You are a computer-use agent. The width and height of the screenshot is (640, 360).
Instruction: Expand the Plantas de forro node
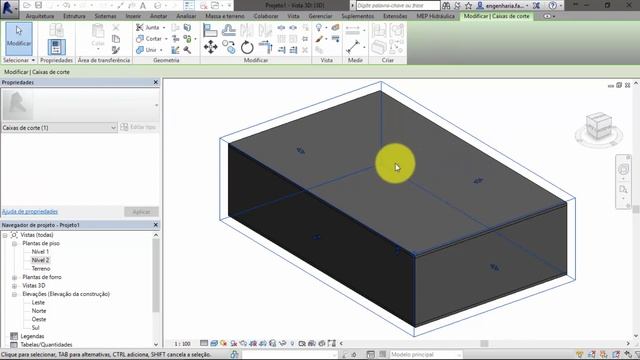14,277
